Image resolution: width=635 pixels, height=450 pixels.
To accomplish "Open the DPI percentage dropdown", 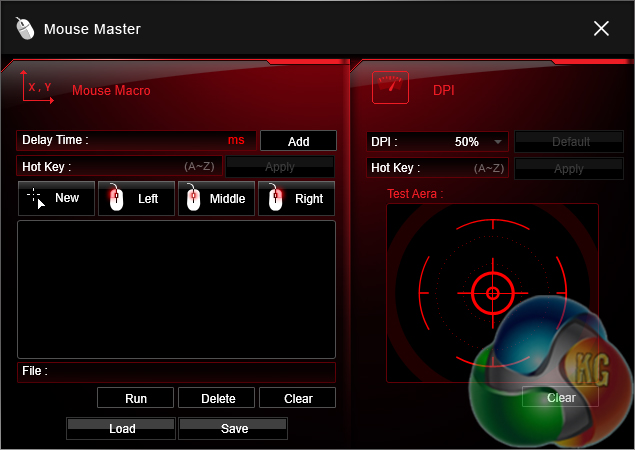I will click(497, 142).
